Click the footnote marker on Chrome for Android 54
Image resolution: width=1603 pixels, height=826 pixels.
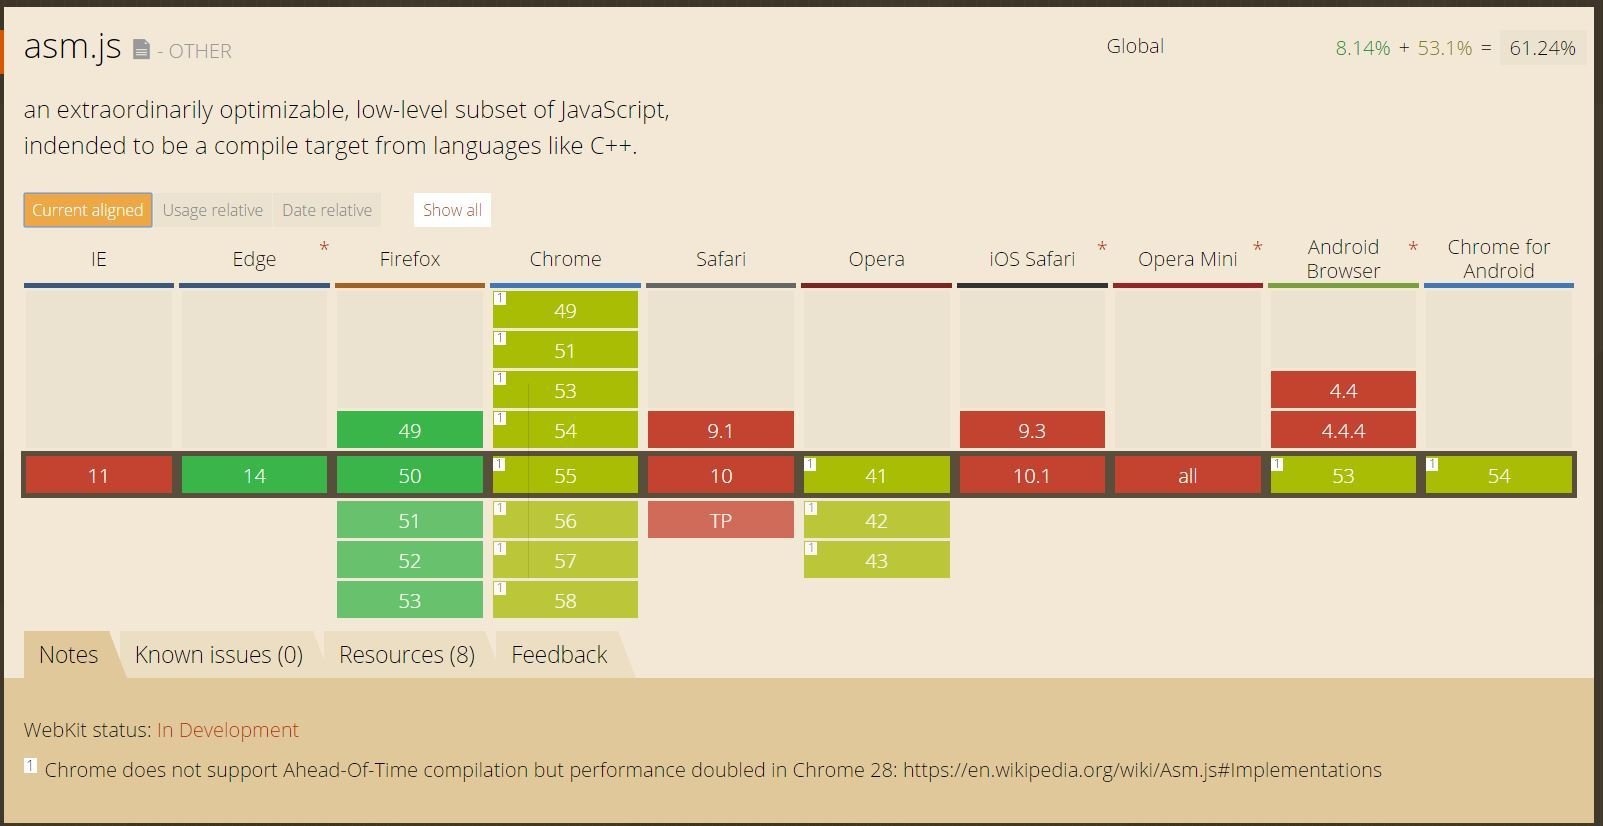pos(1432,463)
